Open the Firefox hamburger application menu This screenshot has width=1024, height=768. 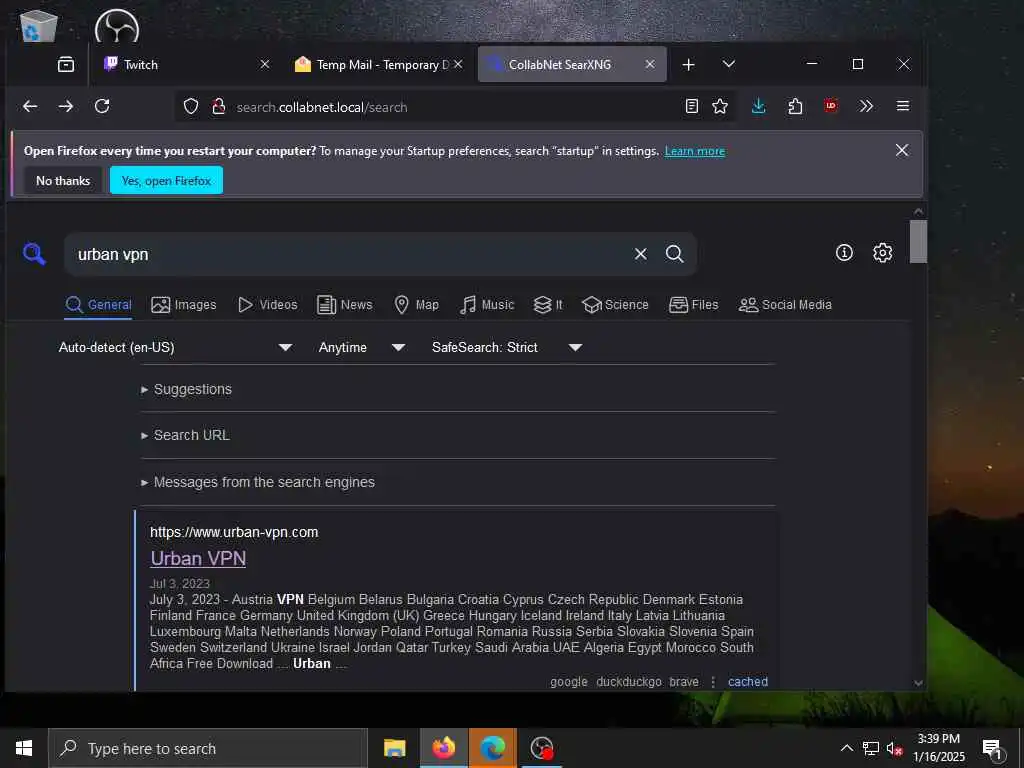click(x=903, y=106)
